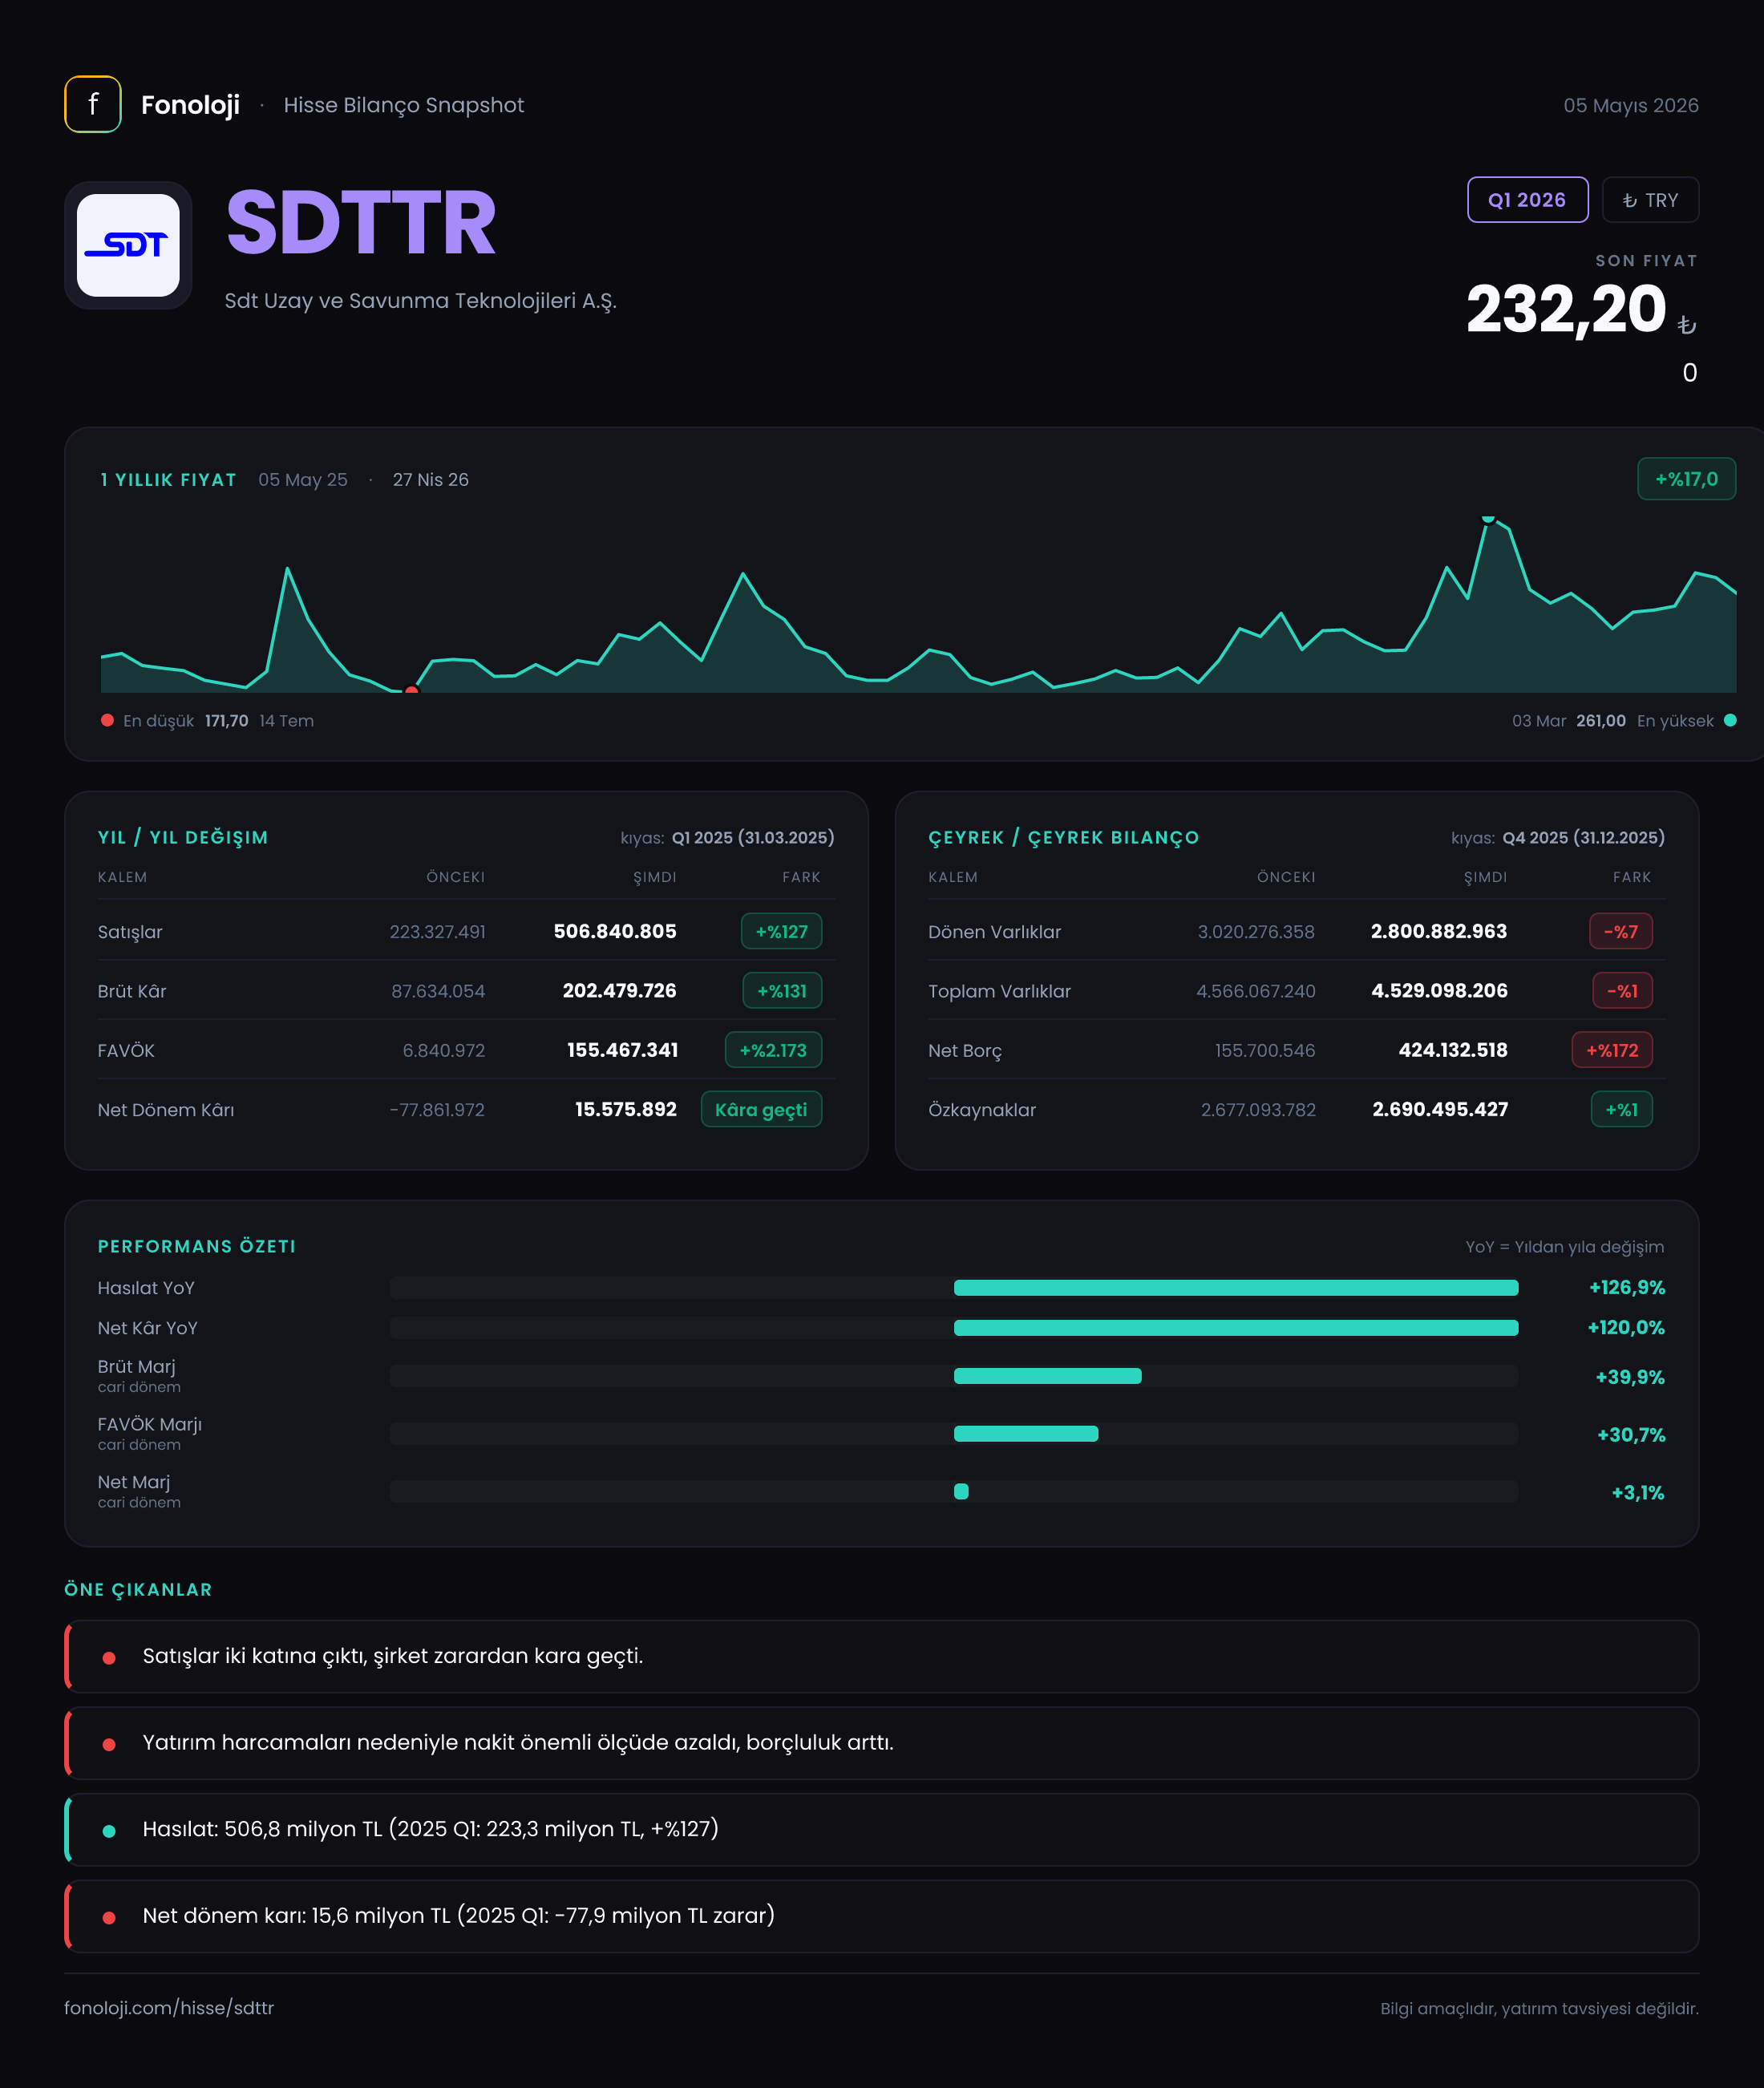Image resolution: width=1764 pixels, height=2088 pixels.
Task: Click the highest price value 261,00
Action: [x=1601, y=721]
